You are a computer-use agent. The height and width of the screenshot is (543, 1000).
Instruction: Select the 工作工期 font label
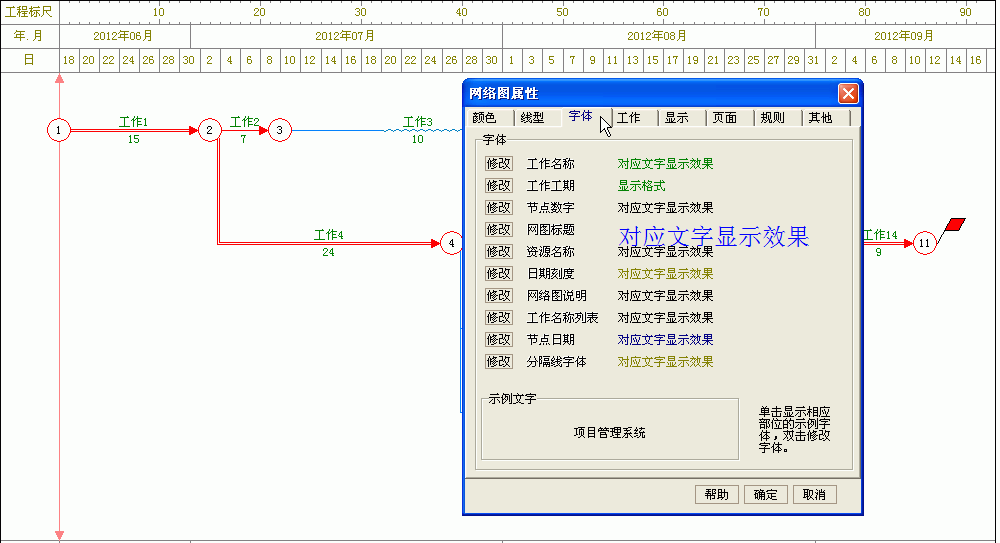(x=550, y=186)
